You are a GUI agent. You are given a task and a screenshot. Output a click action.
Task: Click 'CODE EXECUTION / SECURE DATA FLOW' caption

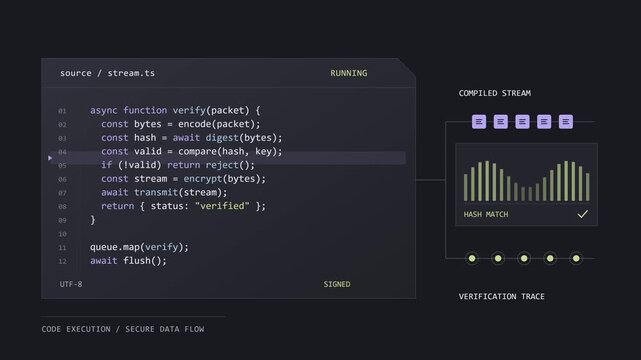coord(123,329)
